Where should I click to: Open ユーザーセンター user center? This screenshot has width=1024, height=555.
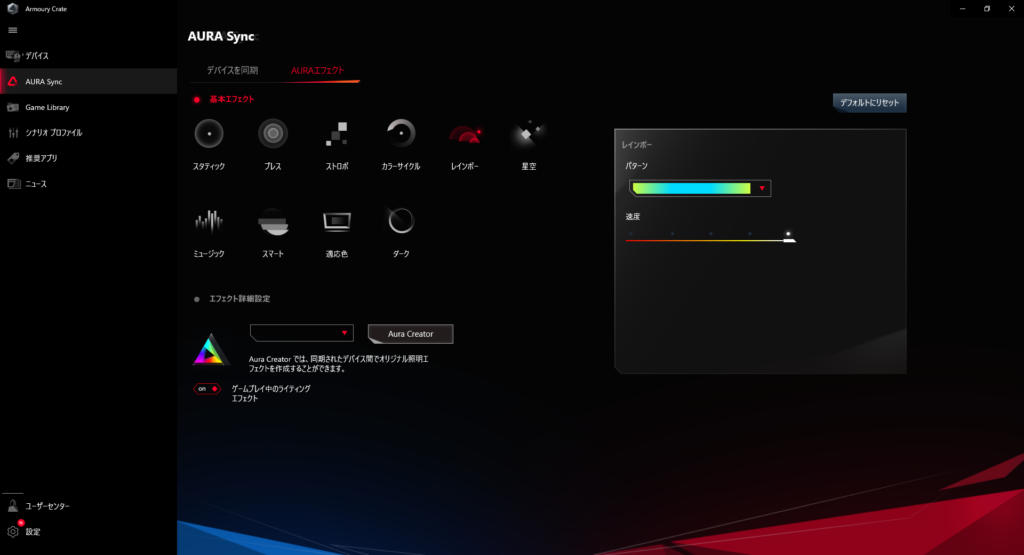point(88,506)
